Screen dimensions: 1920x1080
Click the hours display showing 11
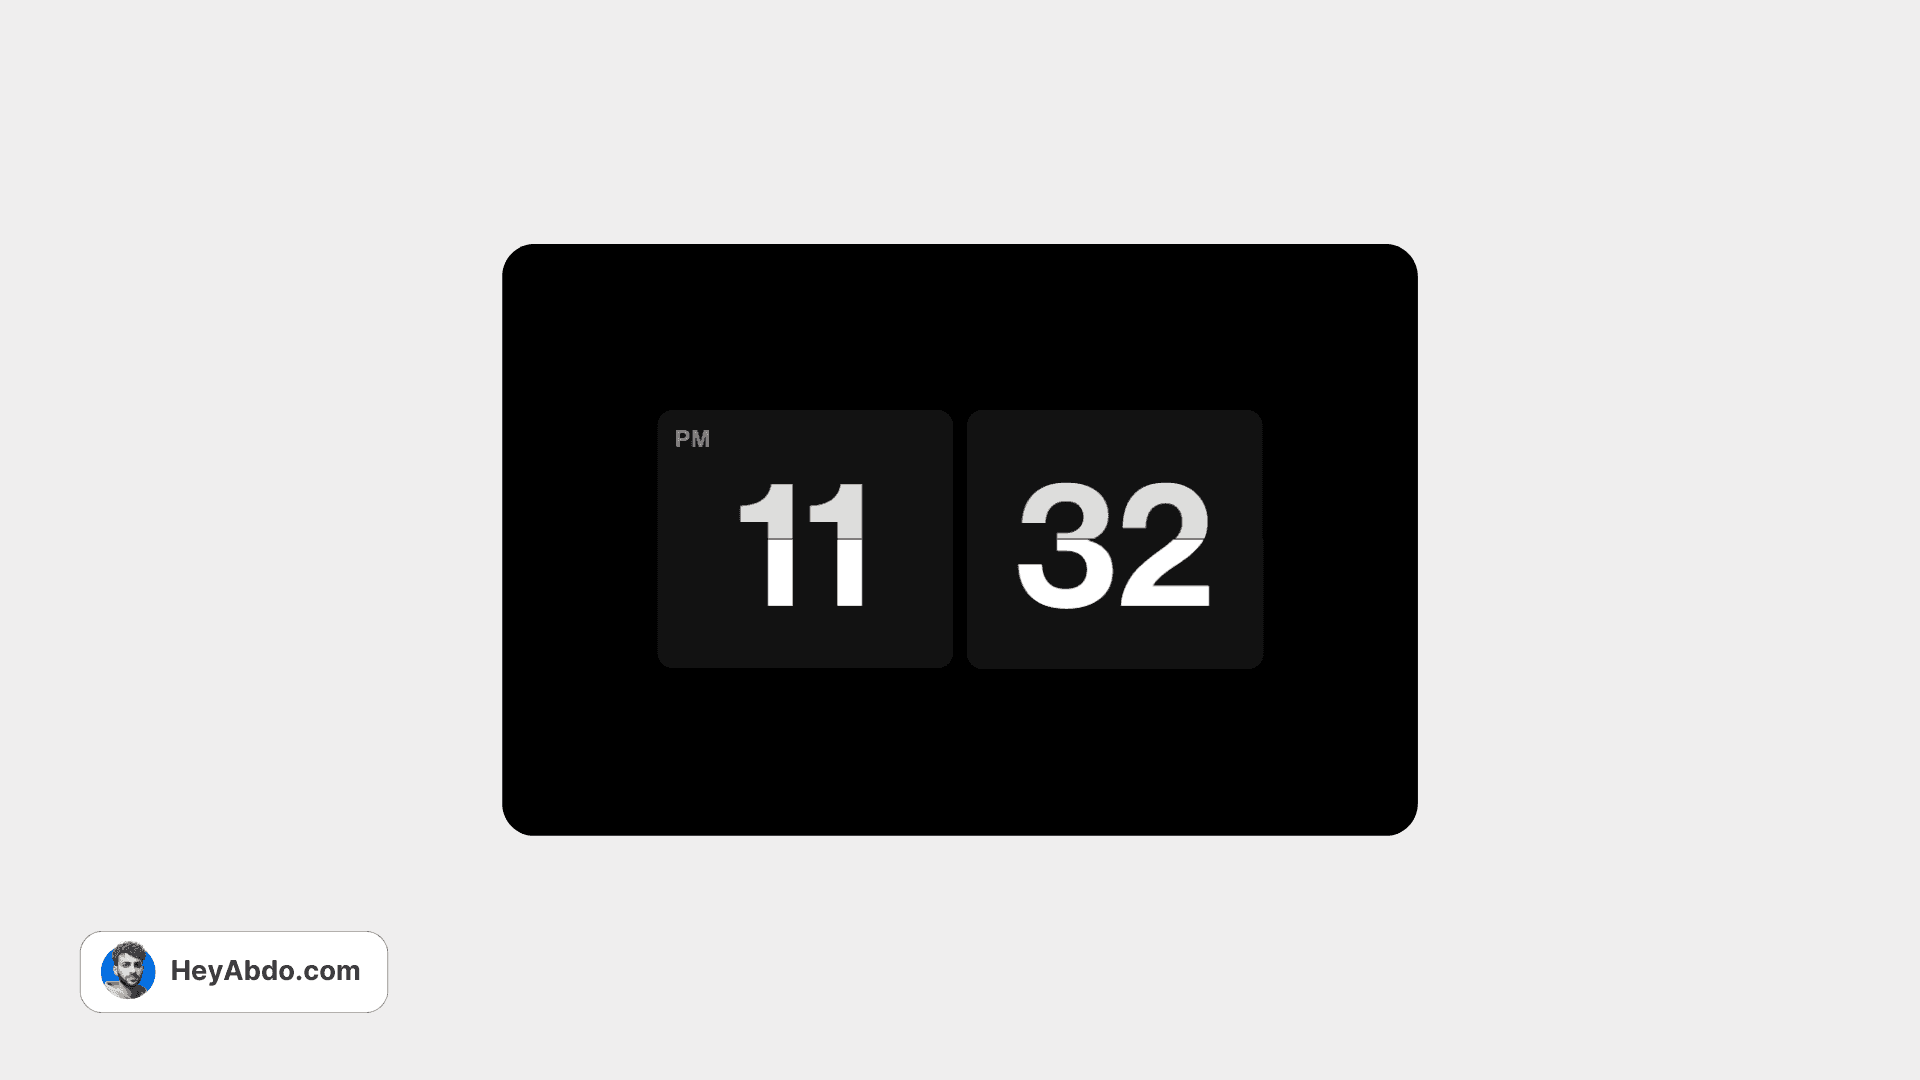click(804, 538)
